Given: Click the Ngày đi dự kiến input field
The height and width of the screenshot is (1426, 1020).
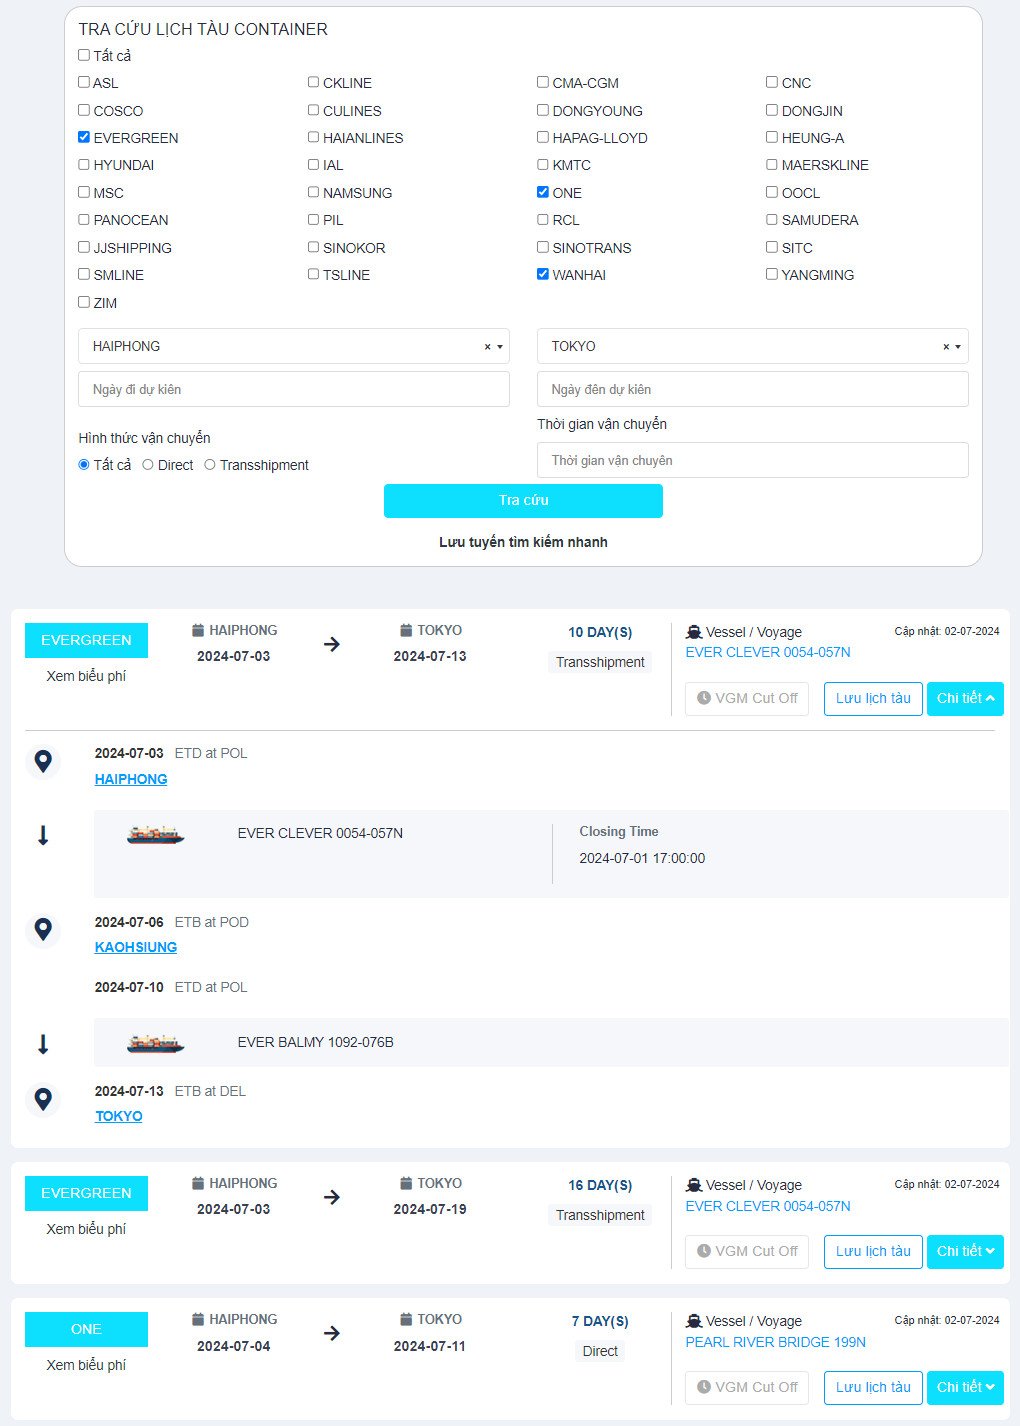Looking at the screenshot, I should point(292,389).
